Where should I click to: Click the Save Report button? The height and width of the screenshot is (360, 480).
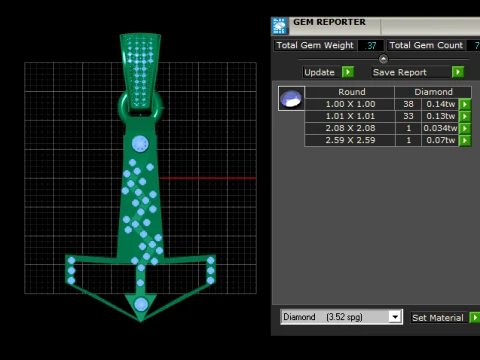[x=411, y=72]
